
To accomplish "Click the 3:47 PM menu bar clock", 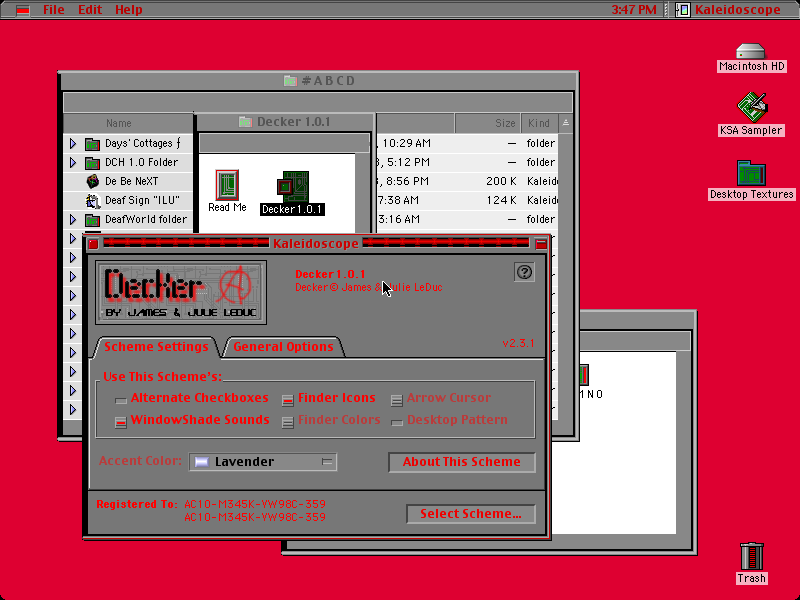I will (634, 10).
